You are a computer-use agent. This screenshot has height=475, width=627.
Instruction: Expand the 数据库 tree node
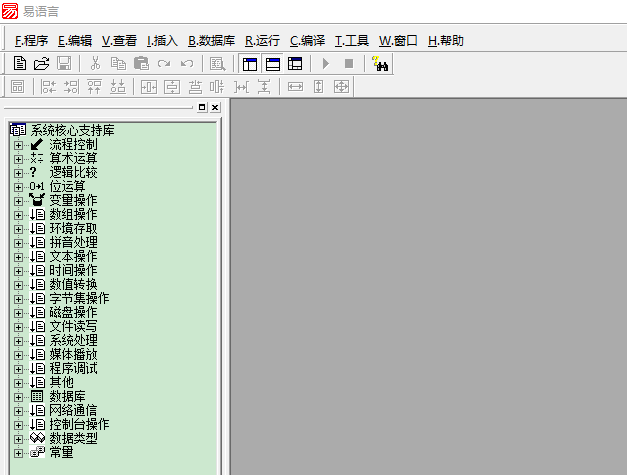(x=18, y=397)
